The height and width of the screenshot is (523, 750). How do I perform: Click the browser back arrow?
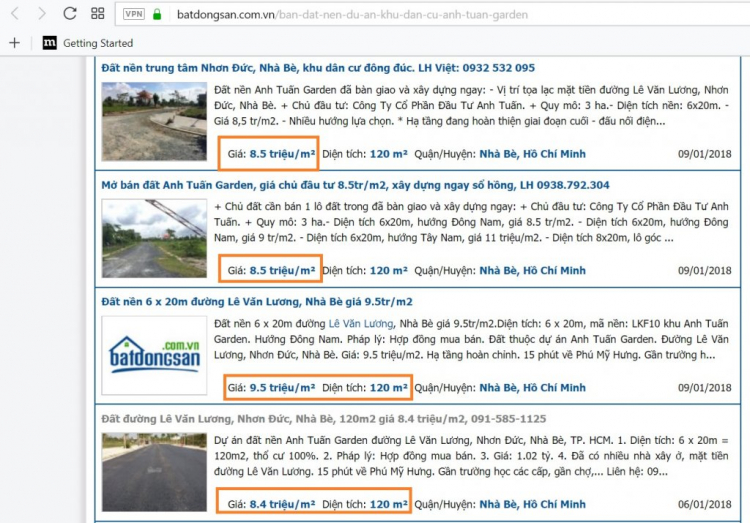15,14
